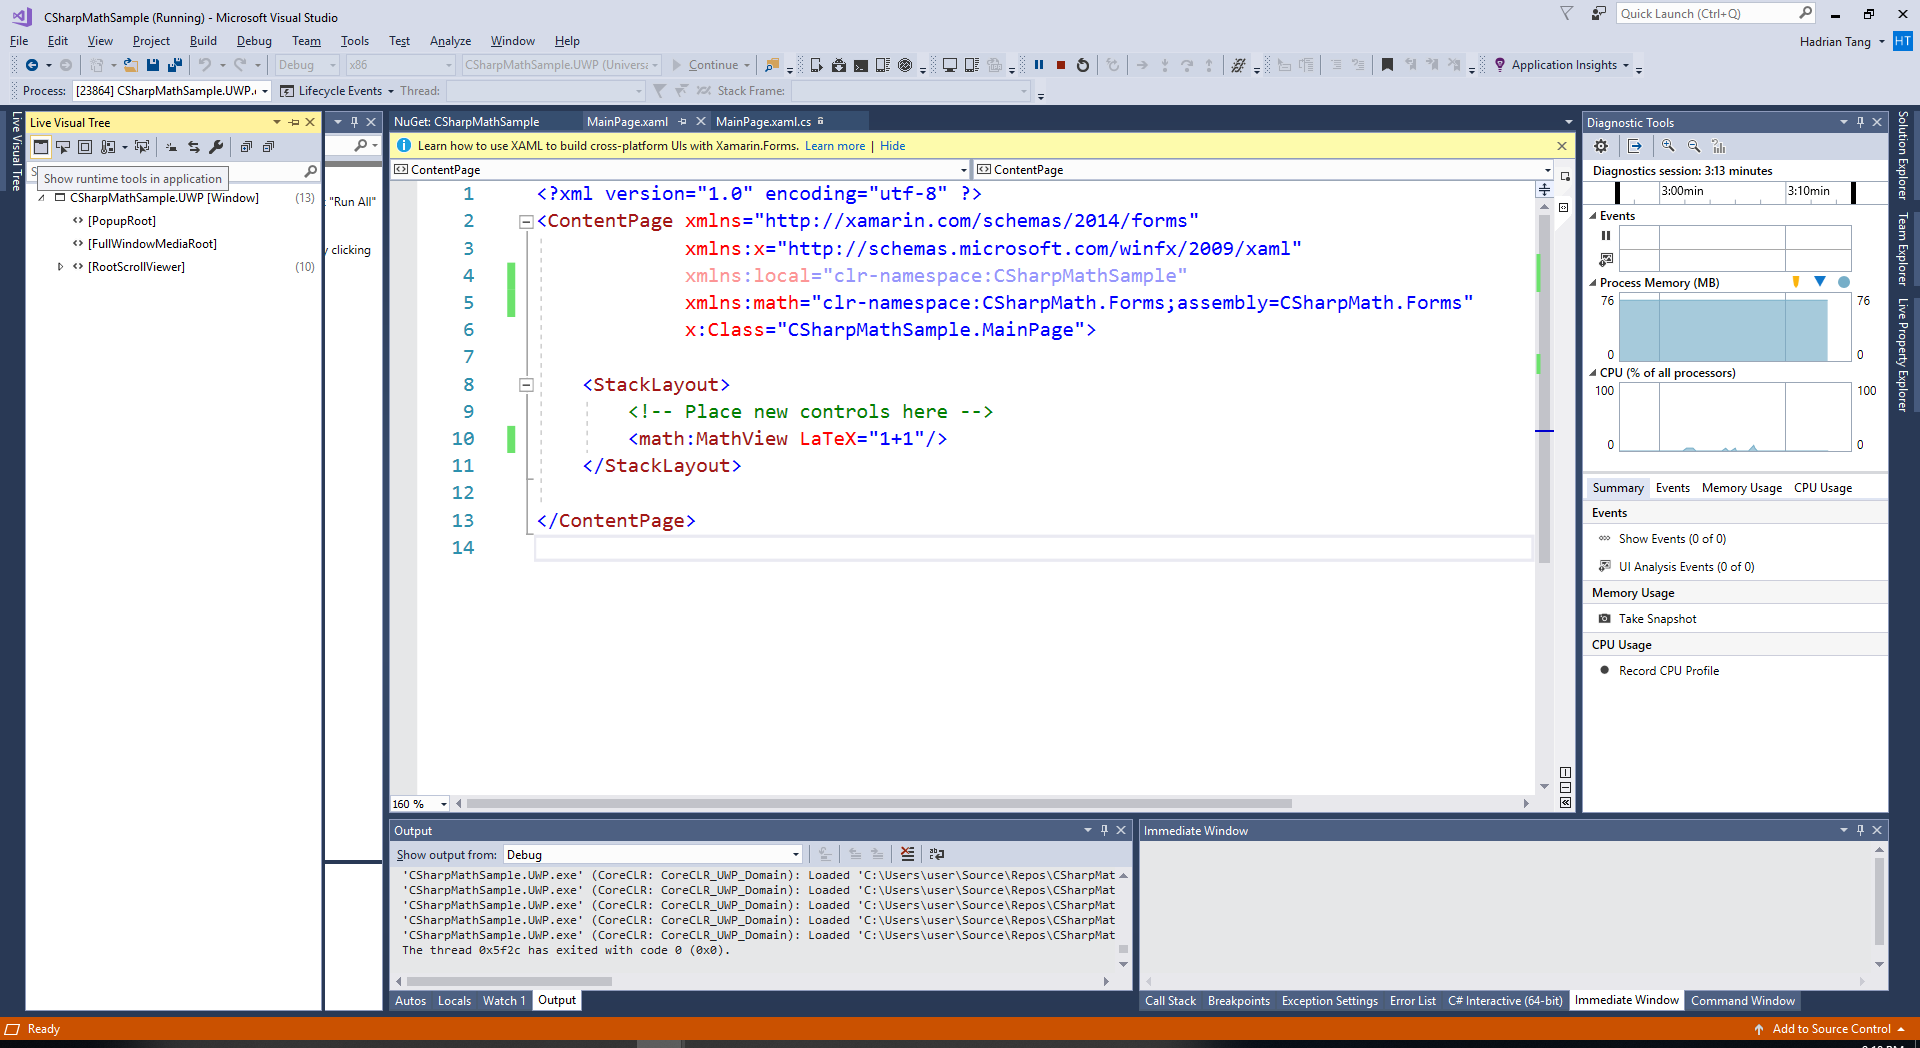This screenshot has height=1048, width=1920.
Task: Open the Debug menu
Action: tap(254, 41)
